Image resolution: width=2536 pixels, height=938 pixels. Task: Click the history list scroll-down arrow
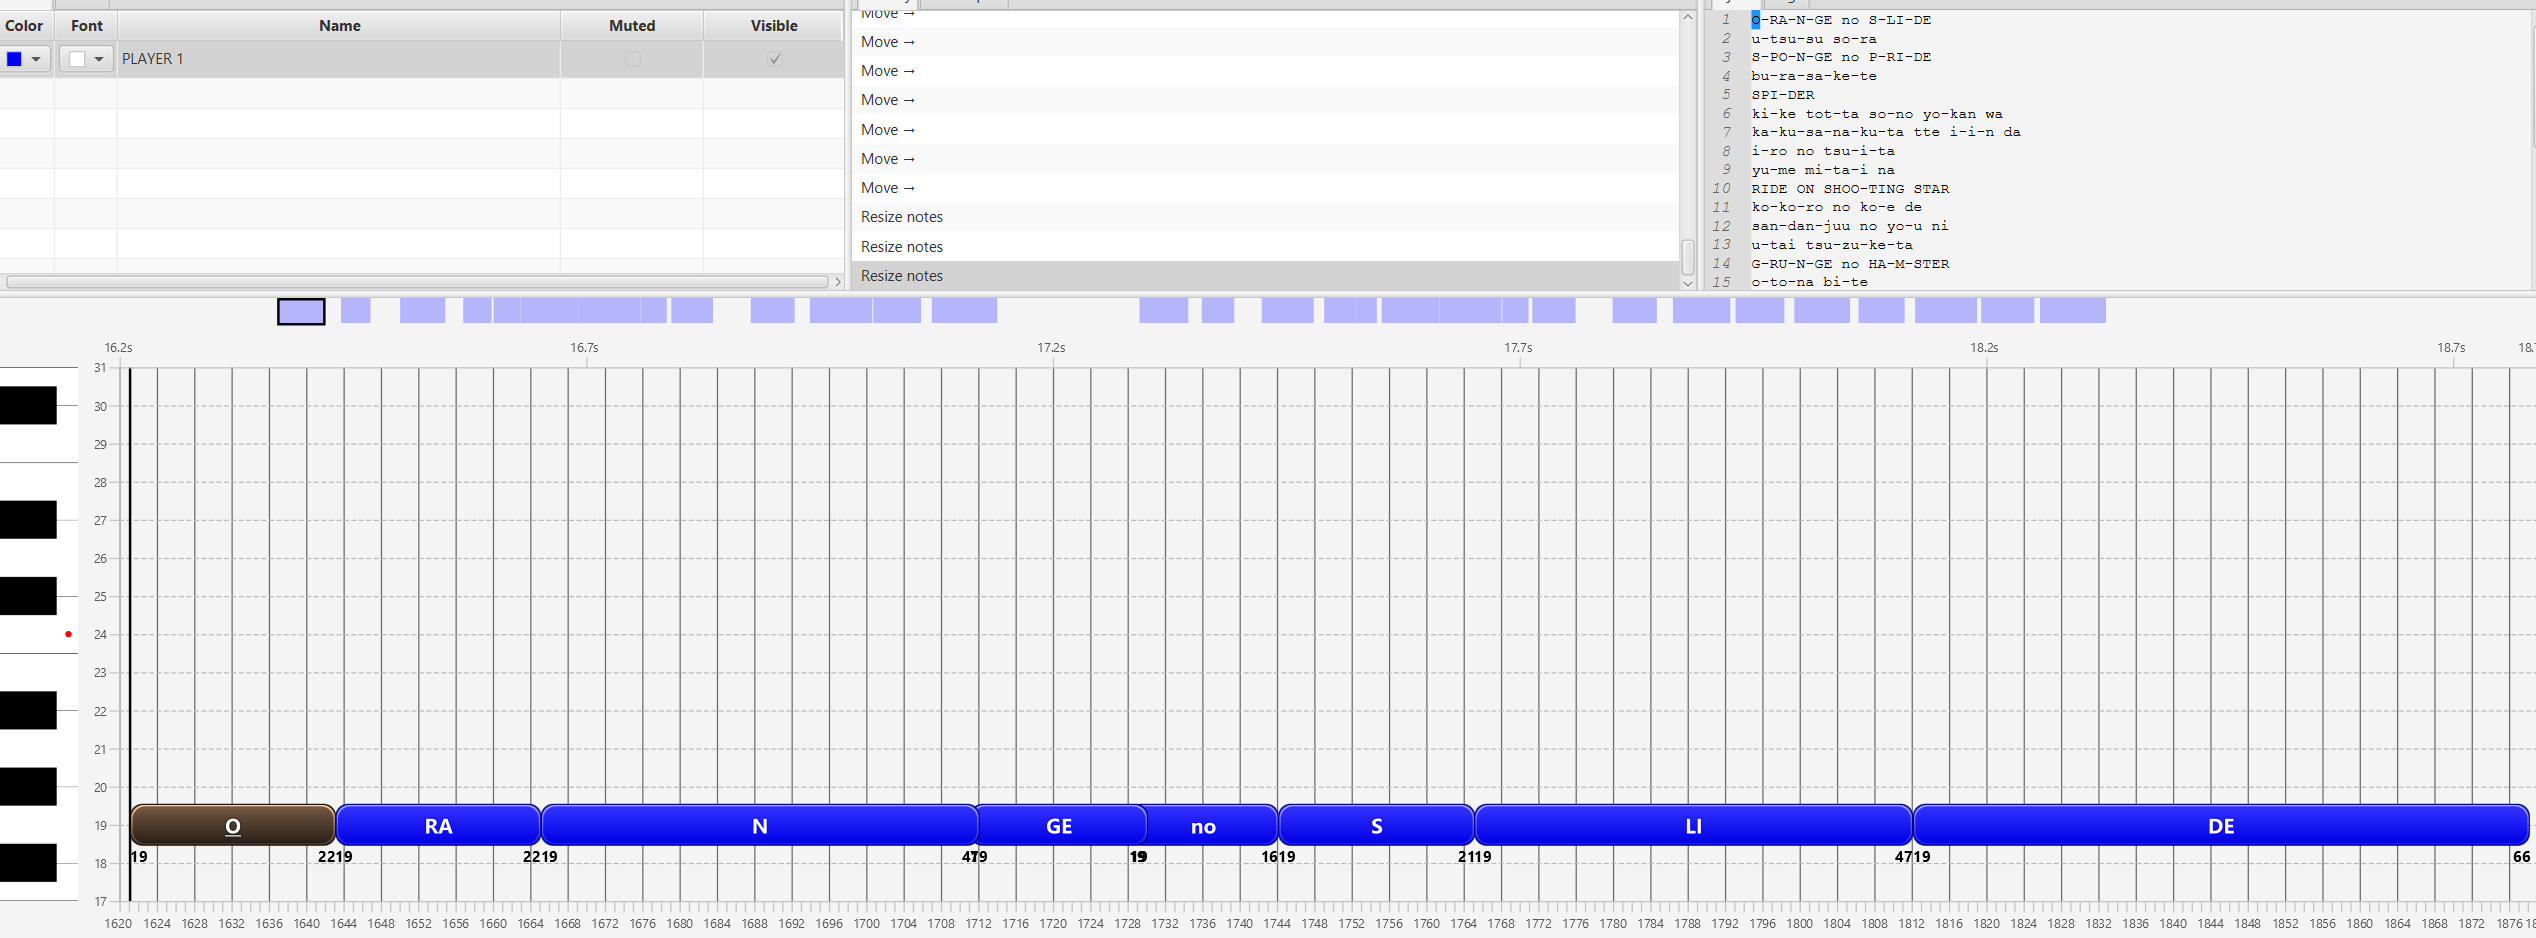click(1688, 284)
